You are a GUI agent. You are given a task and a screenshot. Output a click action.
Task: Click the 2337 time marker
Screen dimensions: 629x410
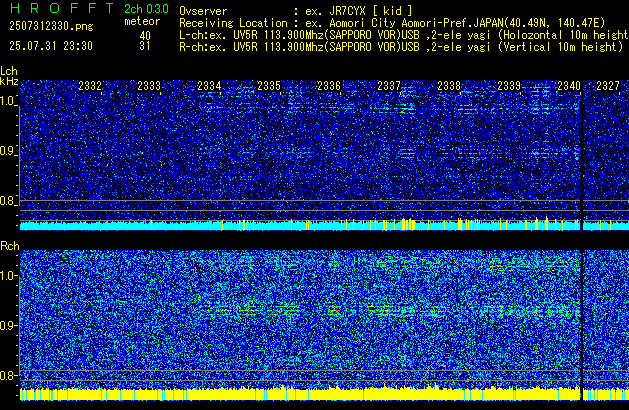click(389, 86)
